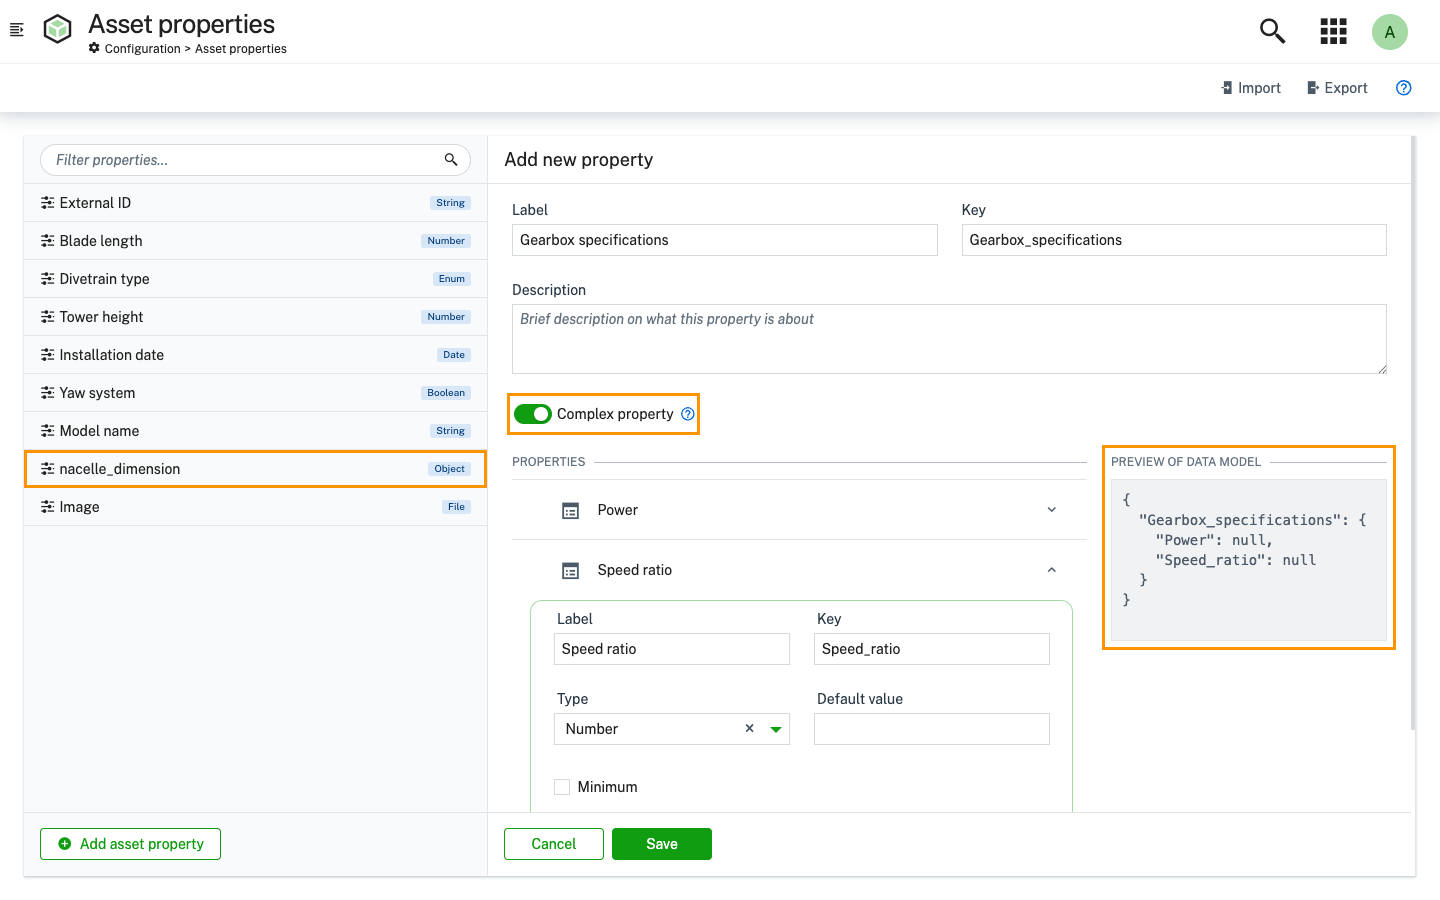Enable the Minimum checkbox
The width and height of the screenshot is (1440, 900).
562,787
